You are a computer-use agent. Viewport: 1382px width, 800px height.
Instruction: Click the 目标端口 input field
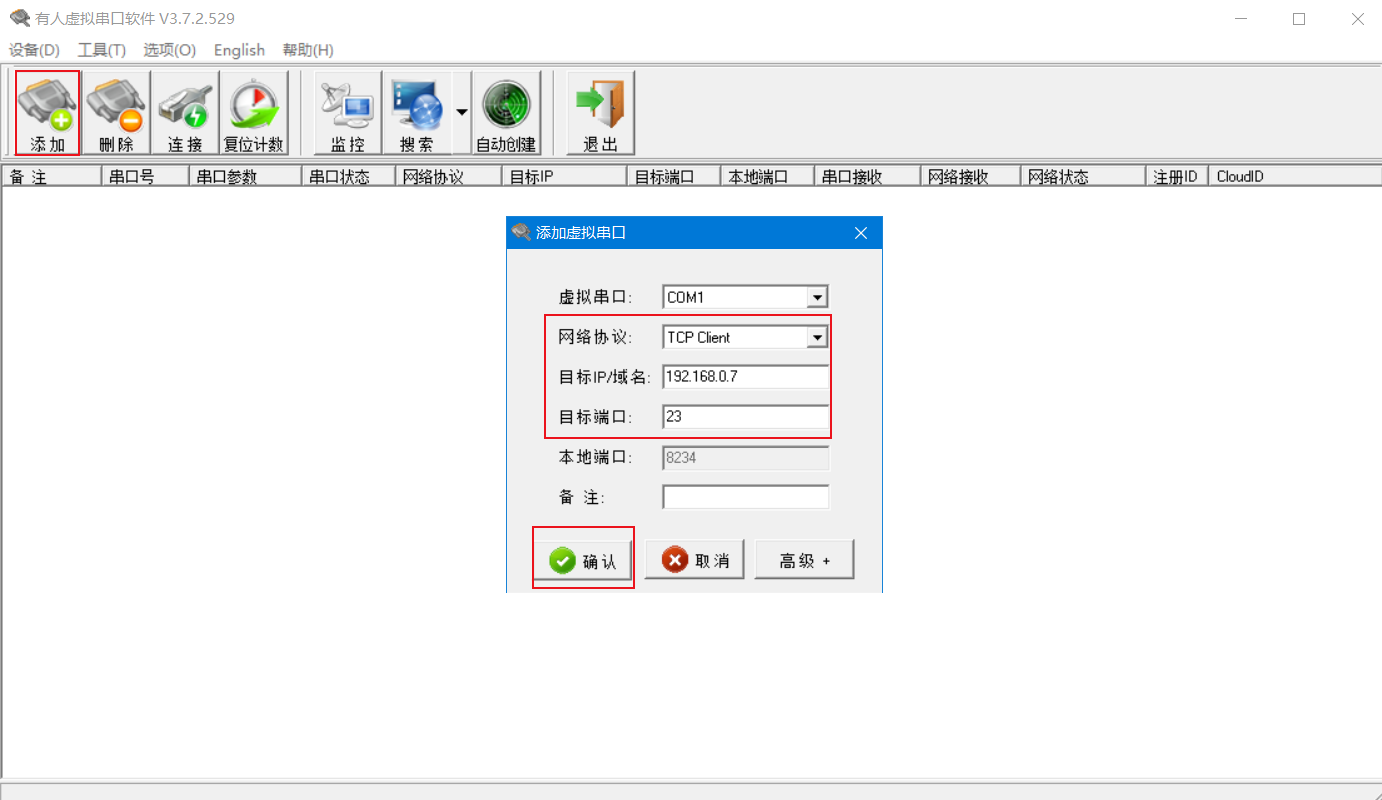745,417
